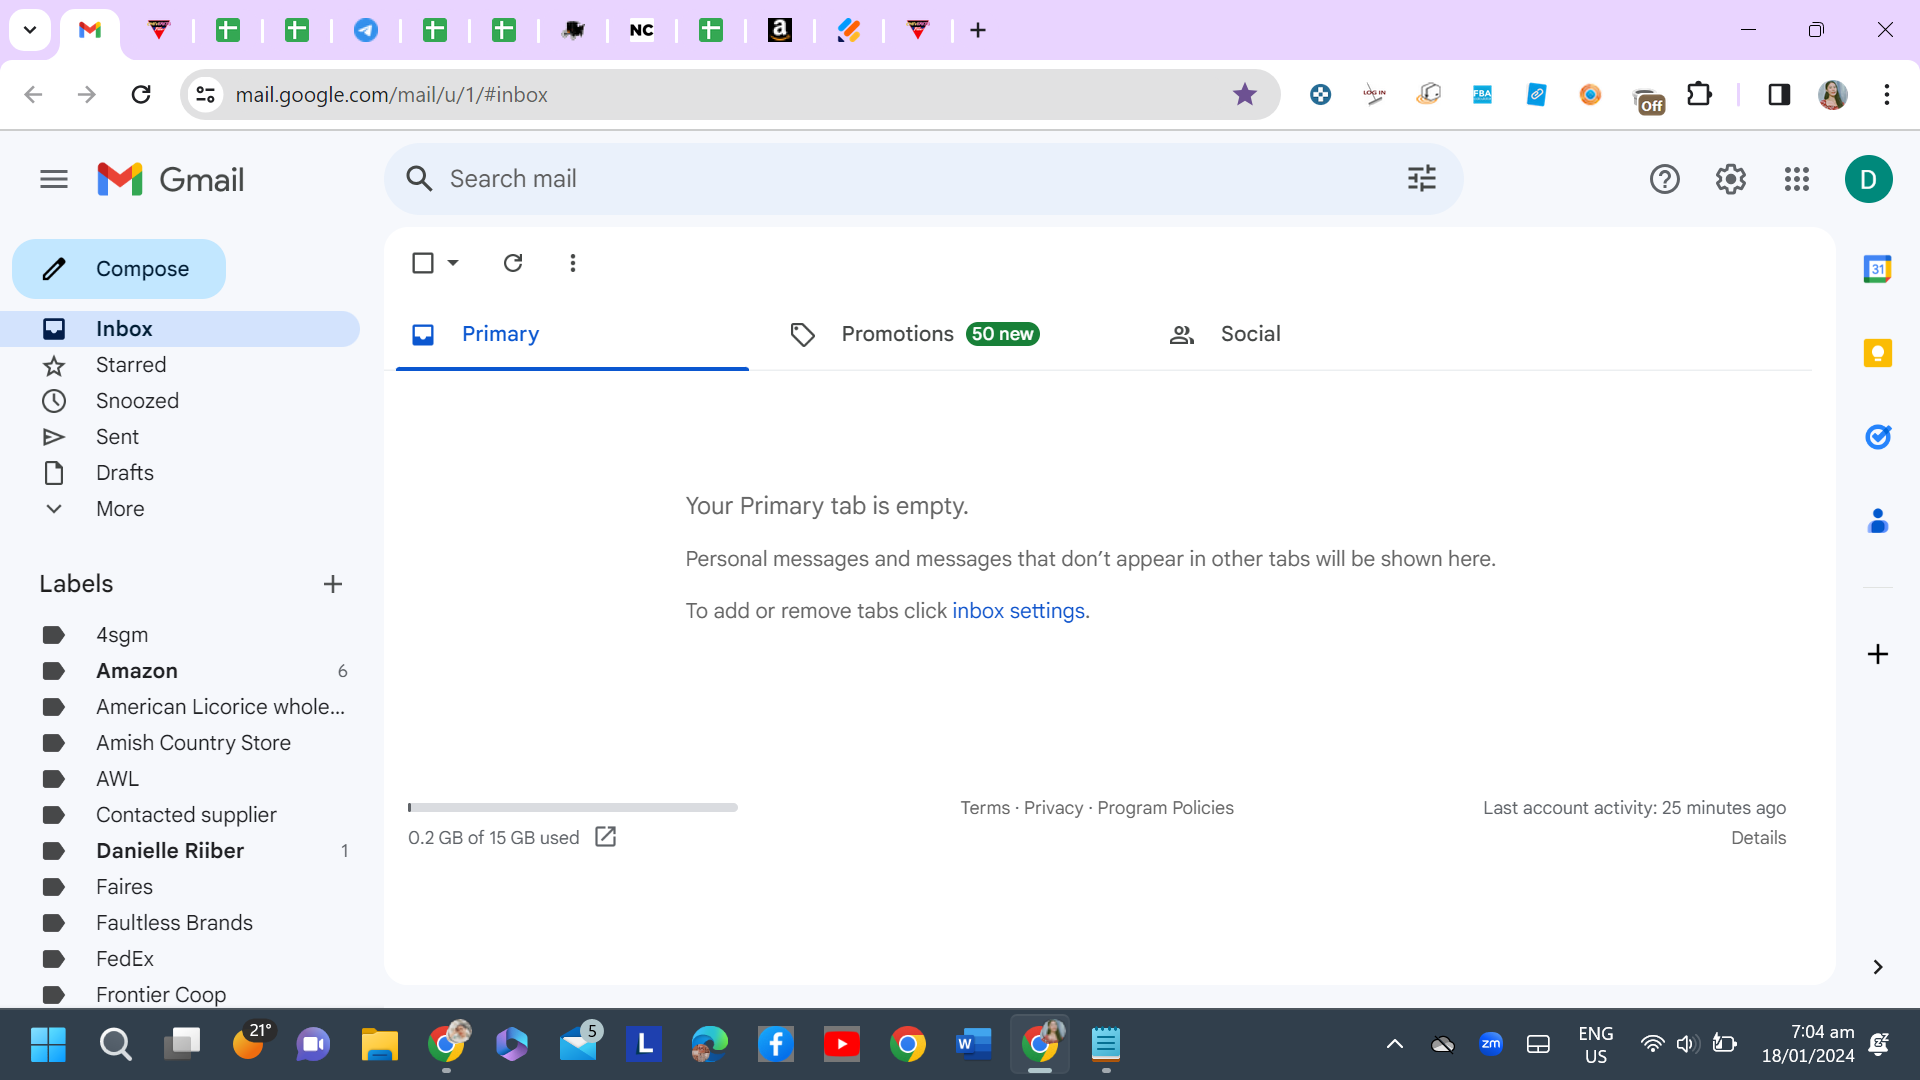Open the Contacted supplier label

[x=180, y=815]
